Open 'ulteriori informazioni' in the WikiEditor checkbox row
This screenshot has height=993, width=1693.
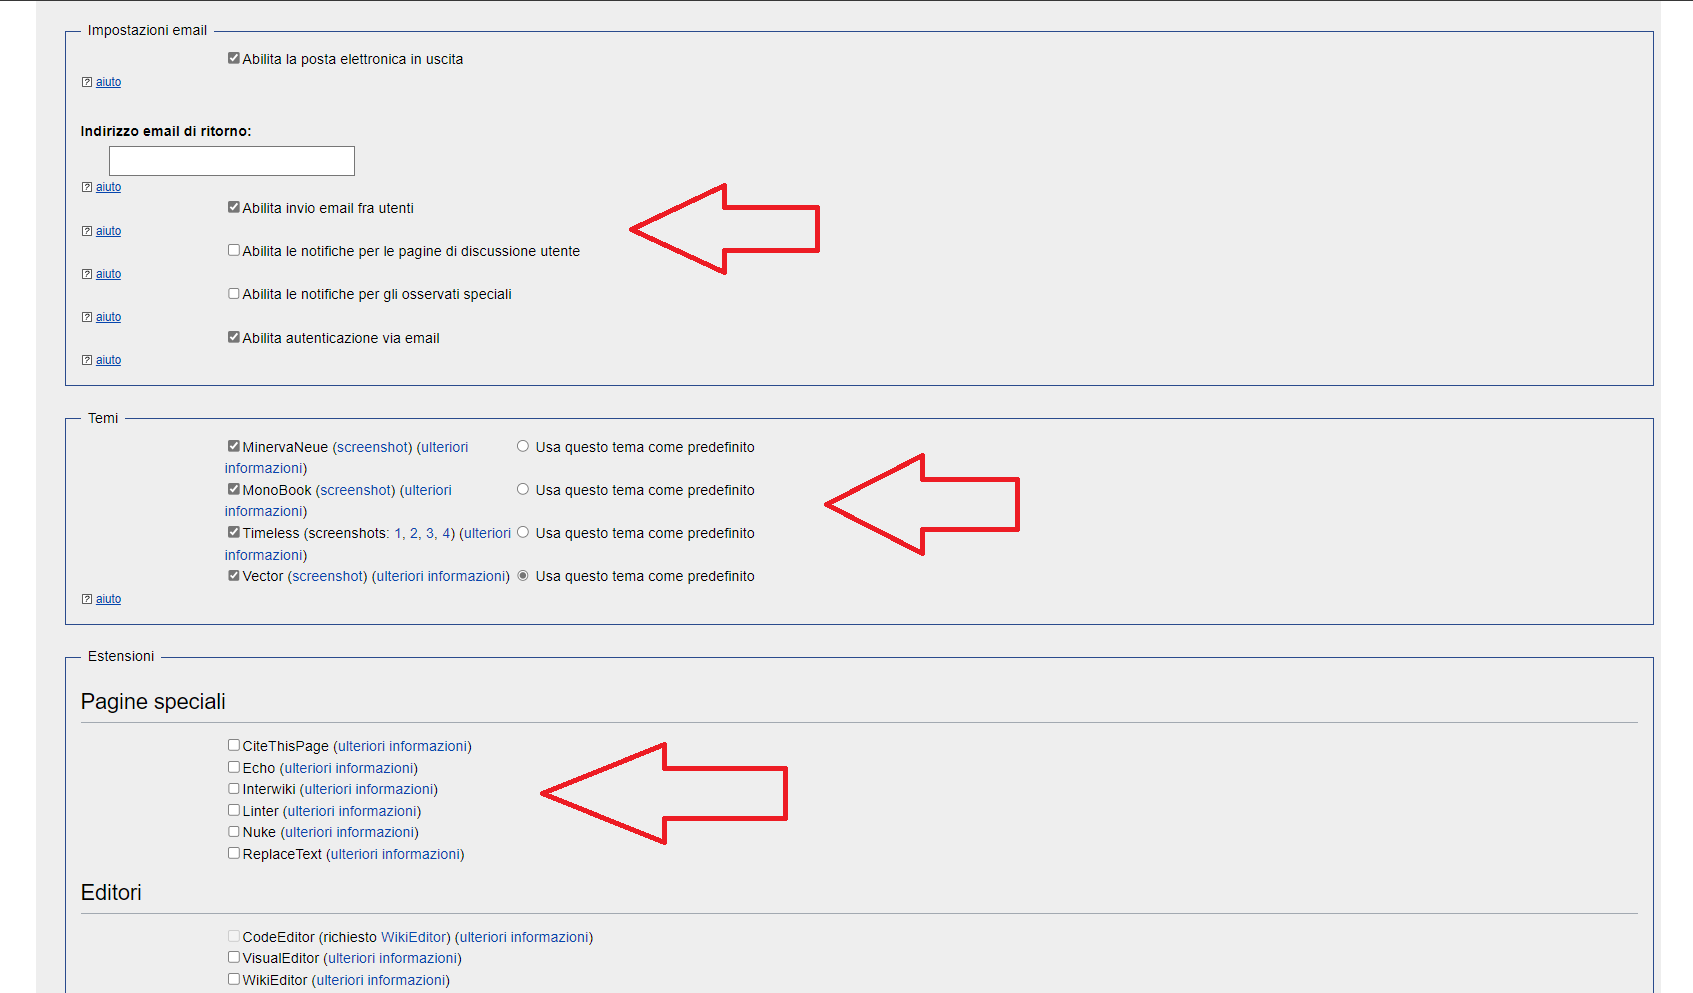pyautogui.click(x=381, y=980)
